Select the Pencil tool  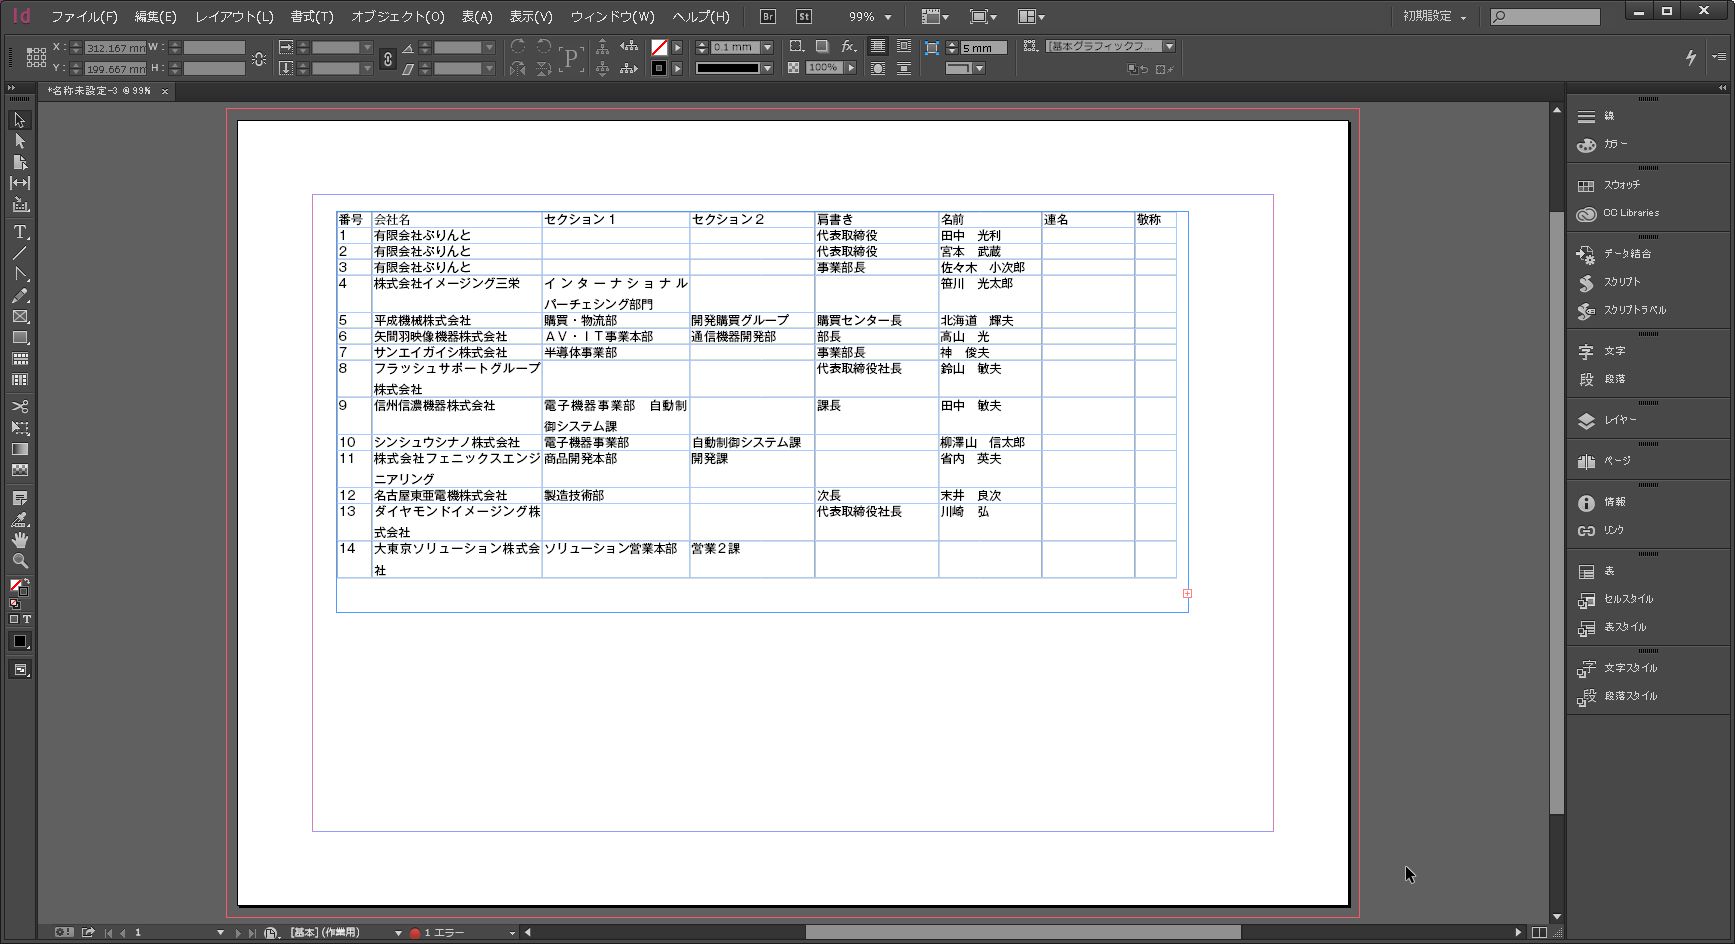[20, 295]
